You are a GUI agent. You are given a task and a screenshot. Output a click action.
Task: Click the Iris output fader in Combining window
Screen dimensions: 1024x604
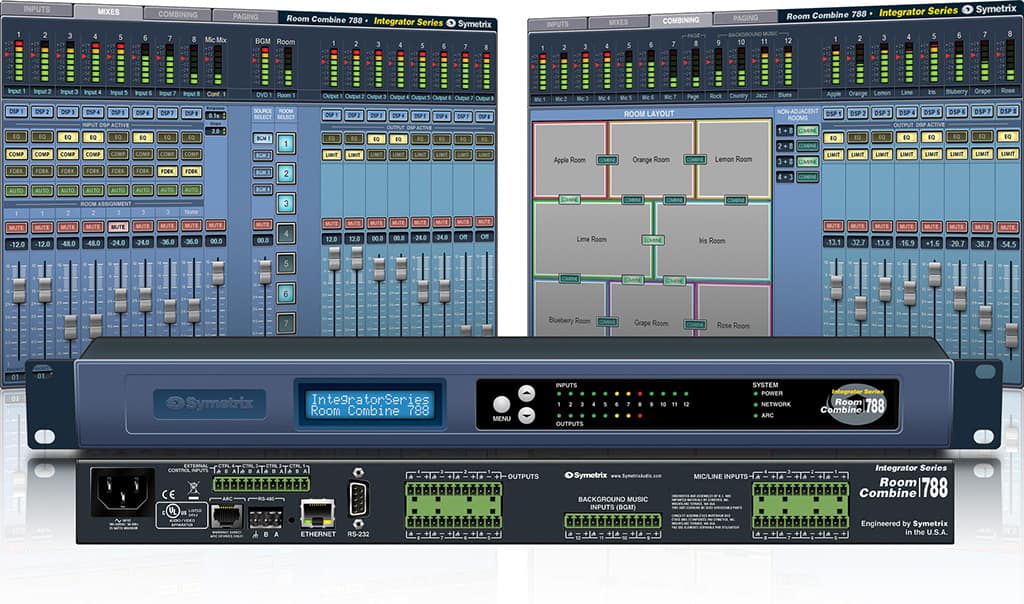pyautogui.click(x=935, y=274)
